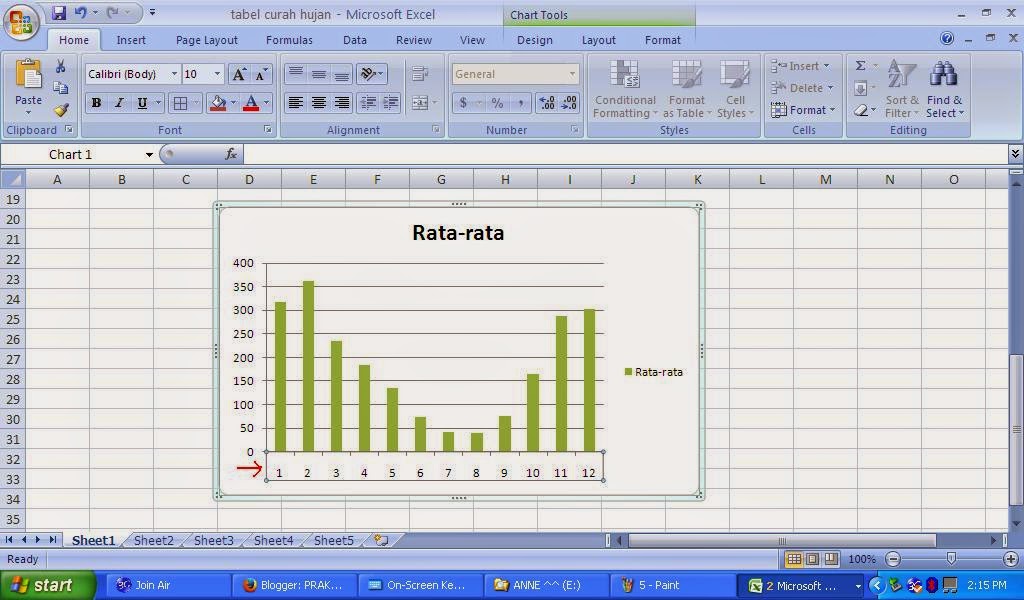The width and height of the screenshot is (1024, 600).
Task: Save workbook with the floppy disk icon
Action: [x=59, y=12]
